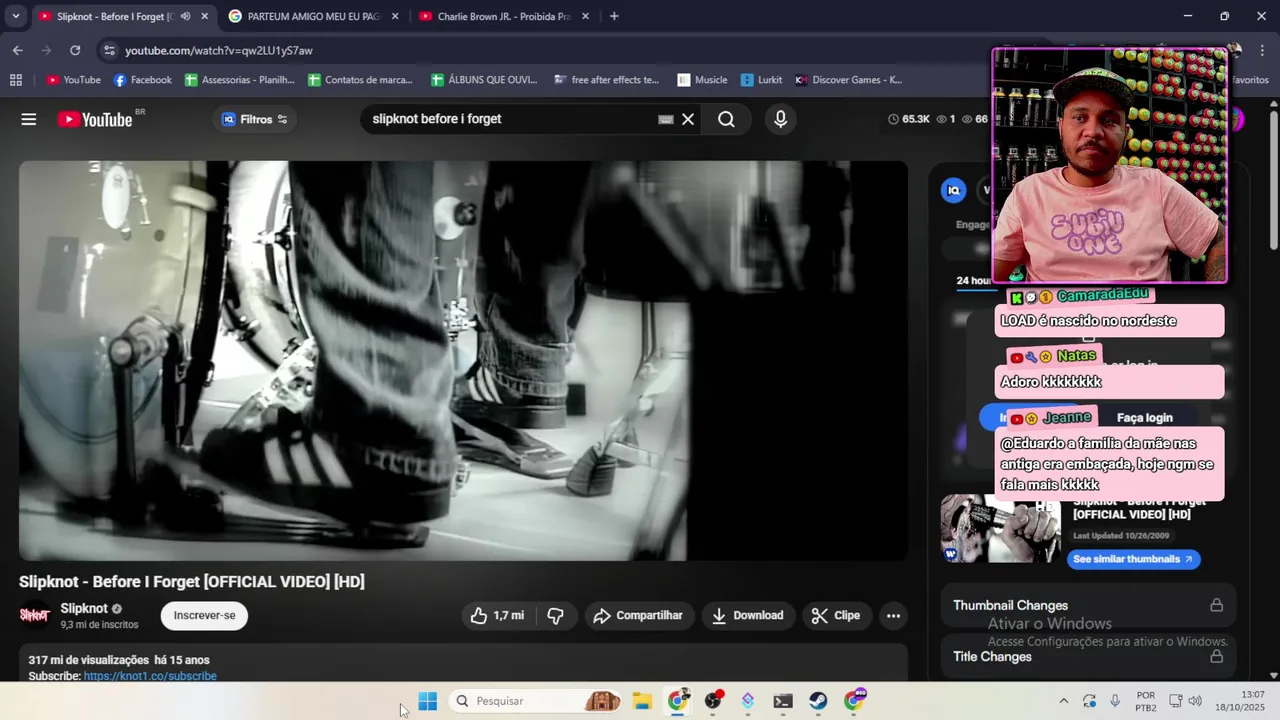This screenshot has width=1280, height=720.
Task: Open the Filtros filter options
Action: (254, 119)
